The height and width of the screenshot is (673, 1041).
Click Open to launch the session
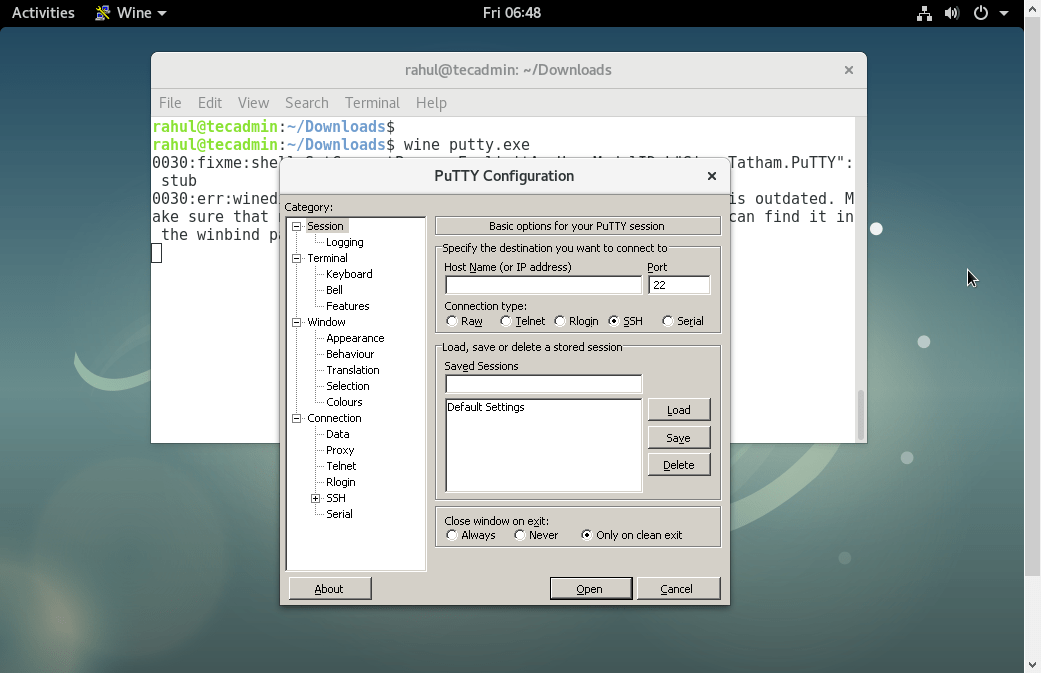coord(590,588)
